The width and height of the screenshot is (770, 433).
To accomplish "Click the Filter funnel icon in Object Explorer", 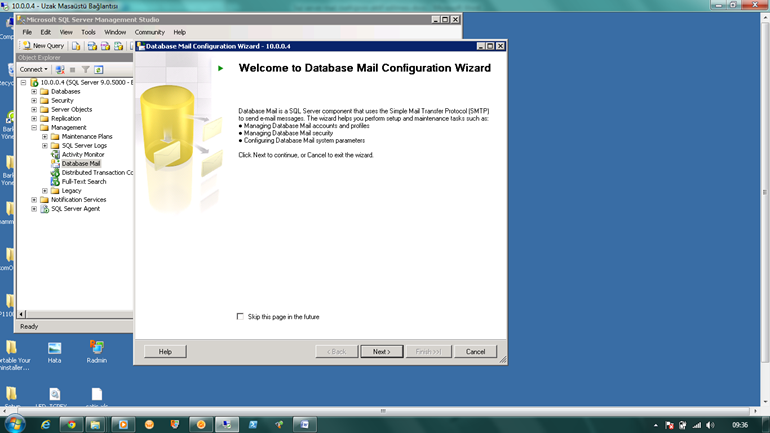I will tap(85, 70).
